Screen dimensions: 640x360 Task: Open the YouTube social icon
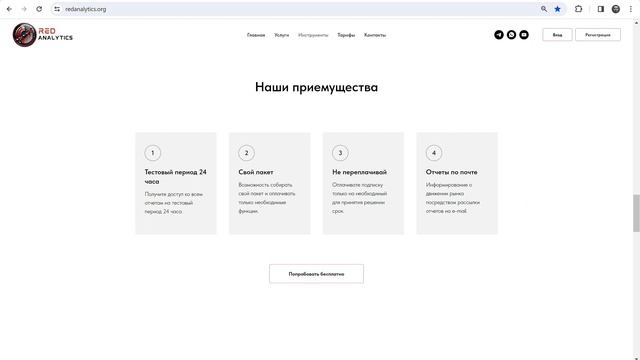pos(524,35)
